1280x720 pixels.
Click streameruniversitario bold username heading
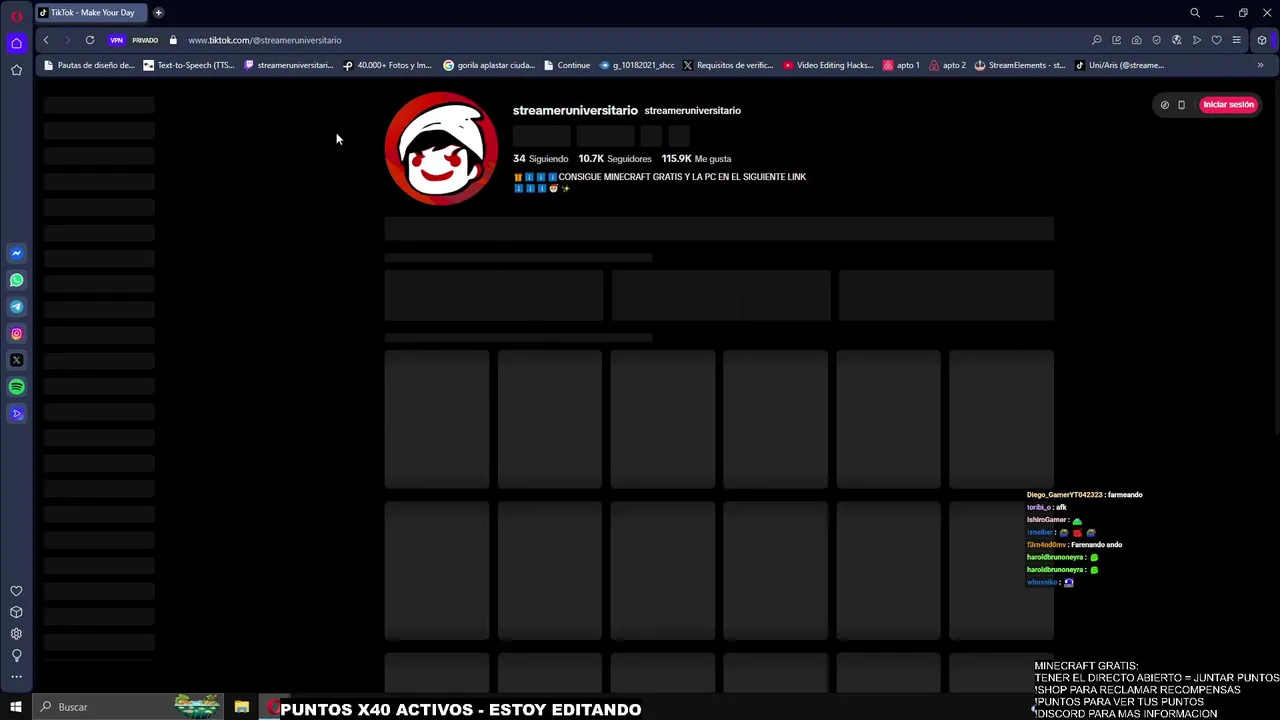[x=575, y=110]
